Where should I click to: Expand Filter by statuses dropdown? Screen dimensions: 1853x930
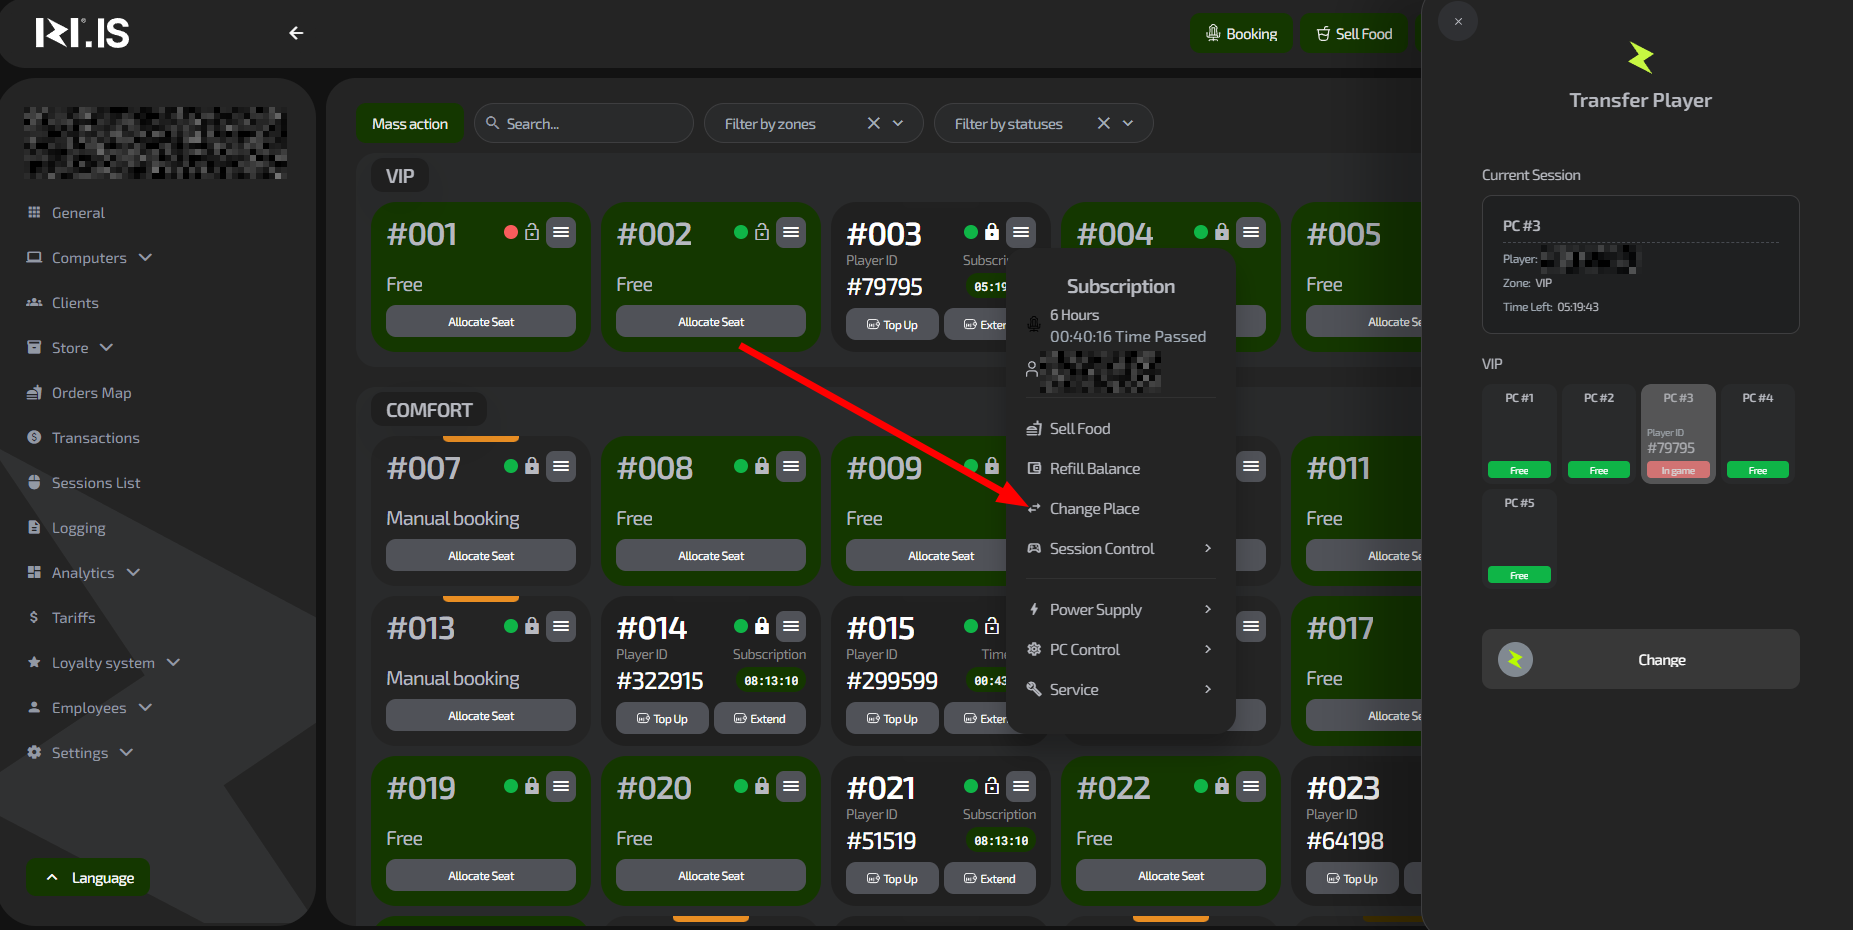click(1128, 123)
